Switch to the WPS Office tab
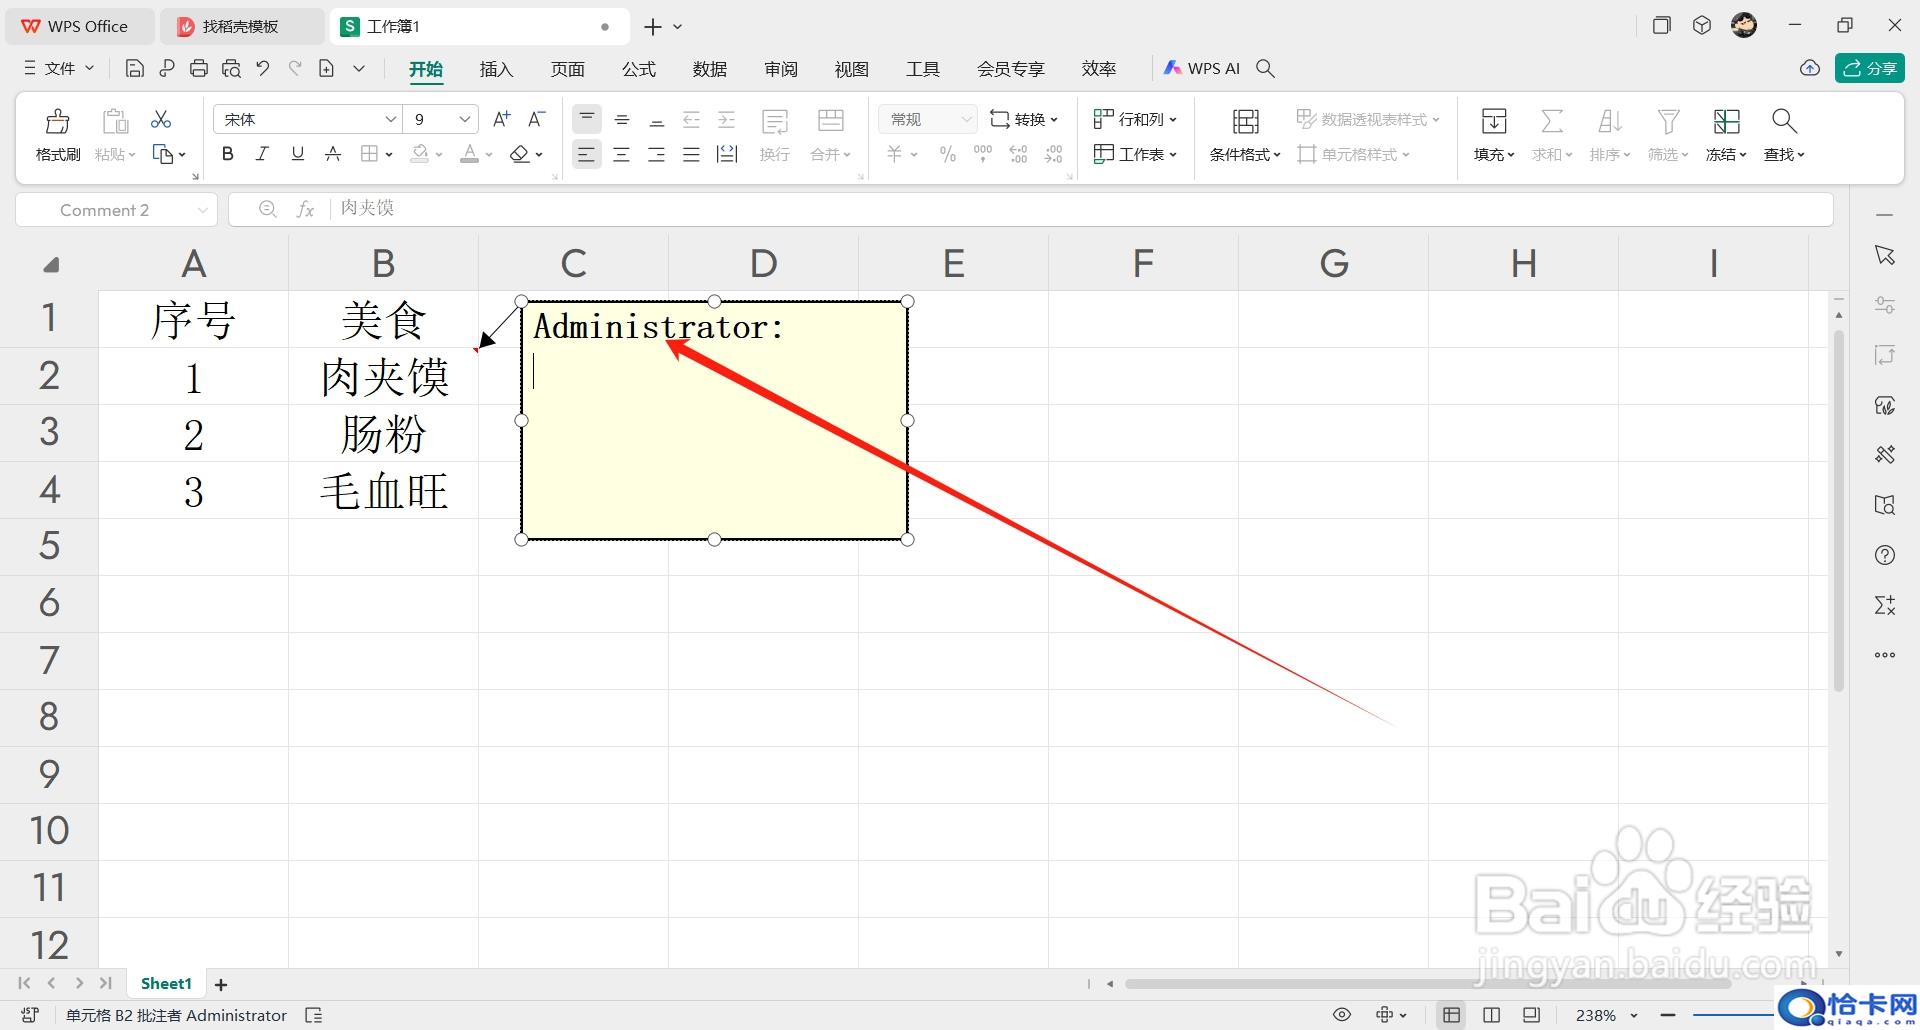Screen dimensions: 1920x1030 (78, 26)
